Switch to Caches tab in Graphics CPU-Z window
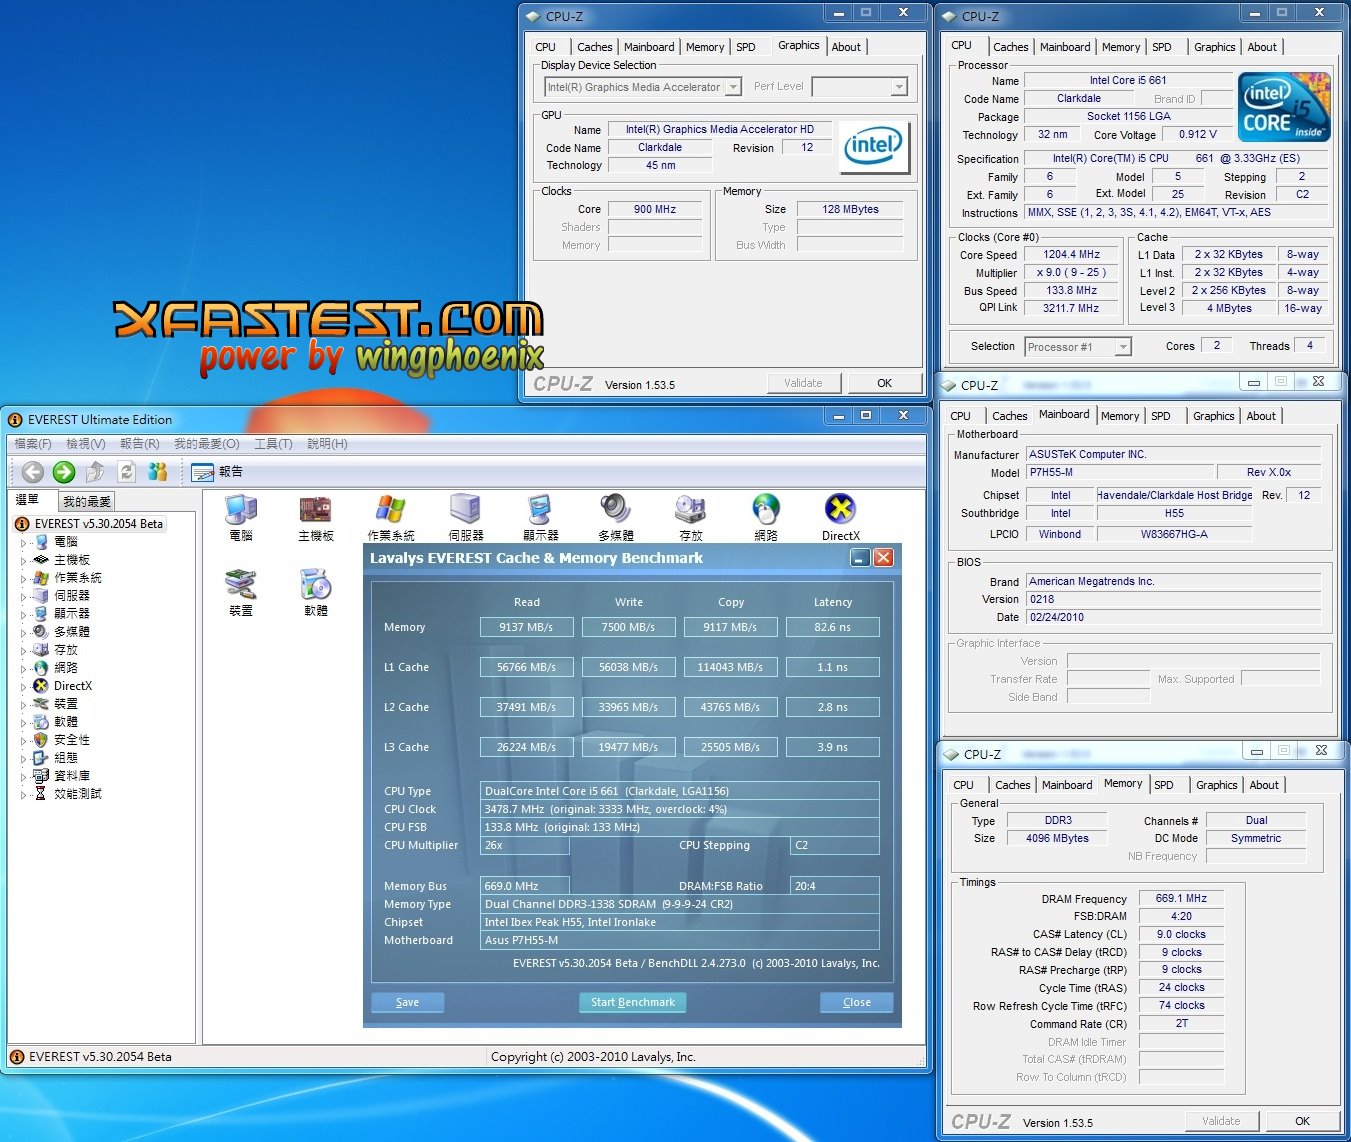Viewport: 1351px width, 1142px height. click(594, 47)
